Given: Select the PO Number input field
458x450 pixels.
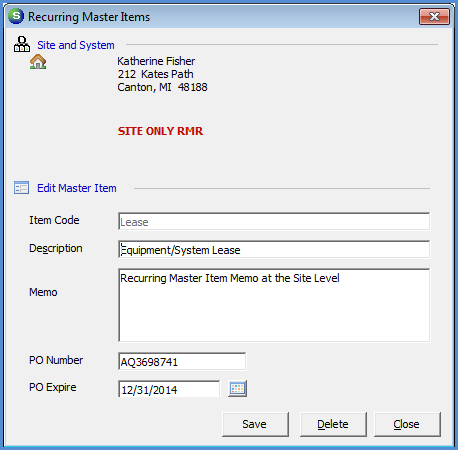Looking at the screenshot, I should pyautogui.click(x=182, y=362).
